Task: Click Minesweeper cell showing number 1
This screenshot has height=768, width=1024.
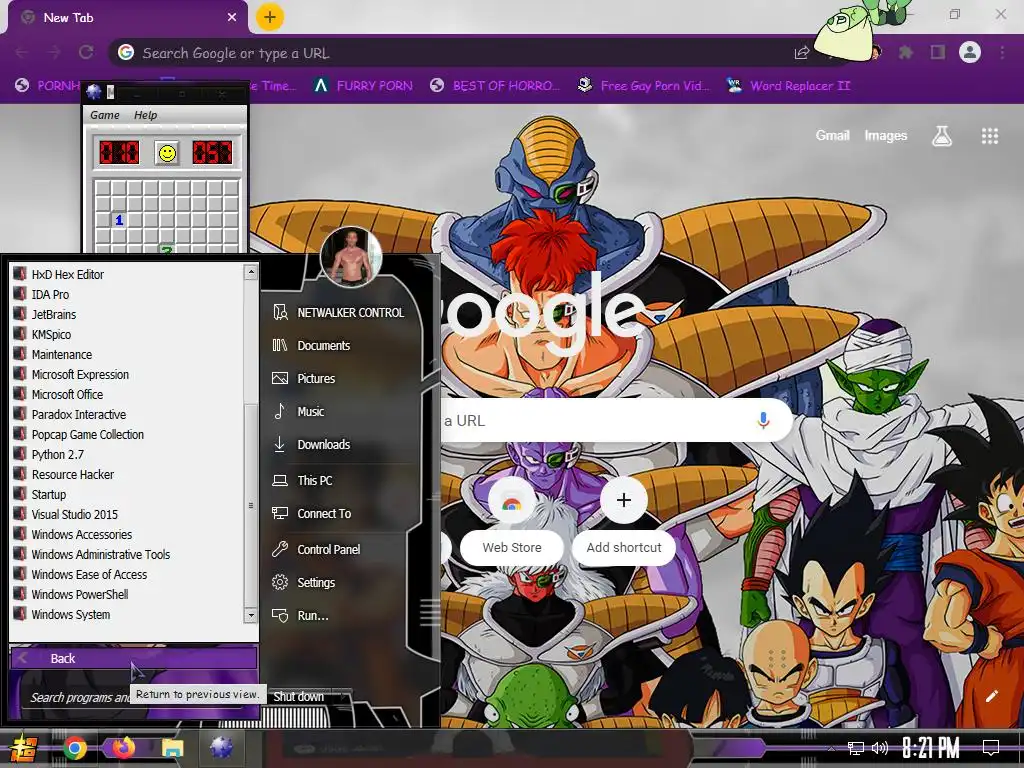Action: 119,220
